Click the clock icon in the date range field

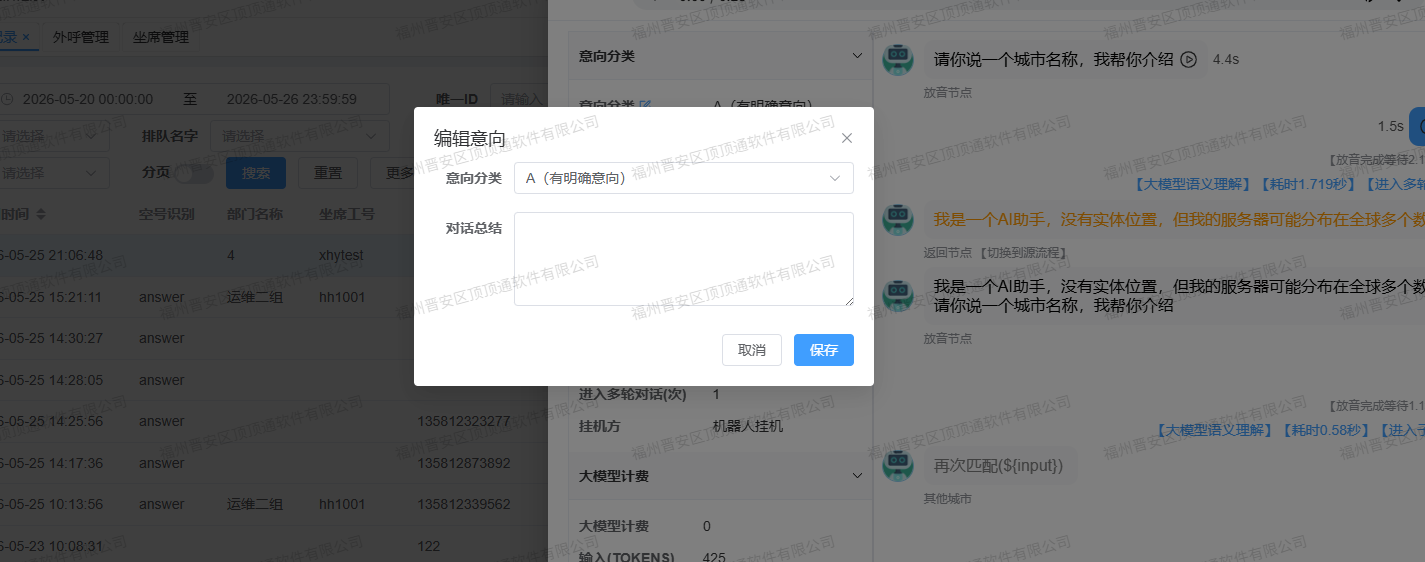point(7,99)
